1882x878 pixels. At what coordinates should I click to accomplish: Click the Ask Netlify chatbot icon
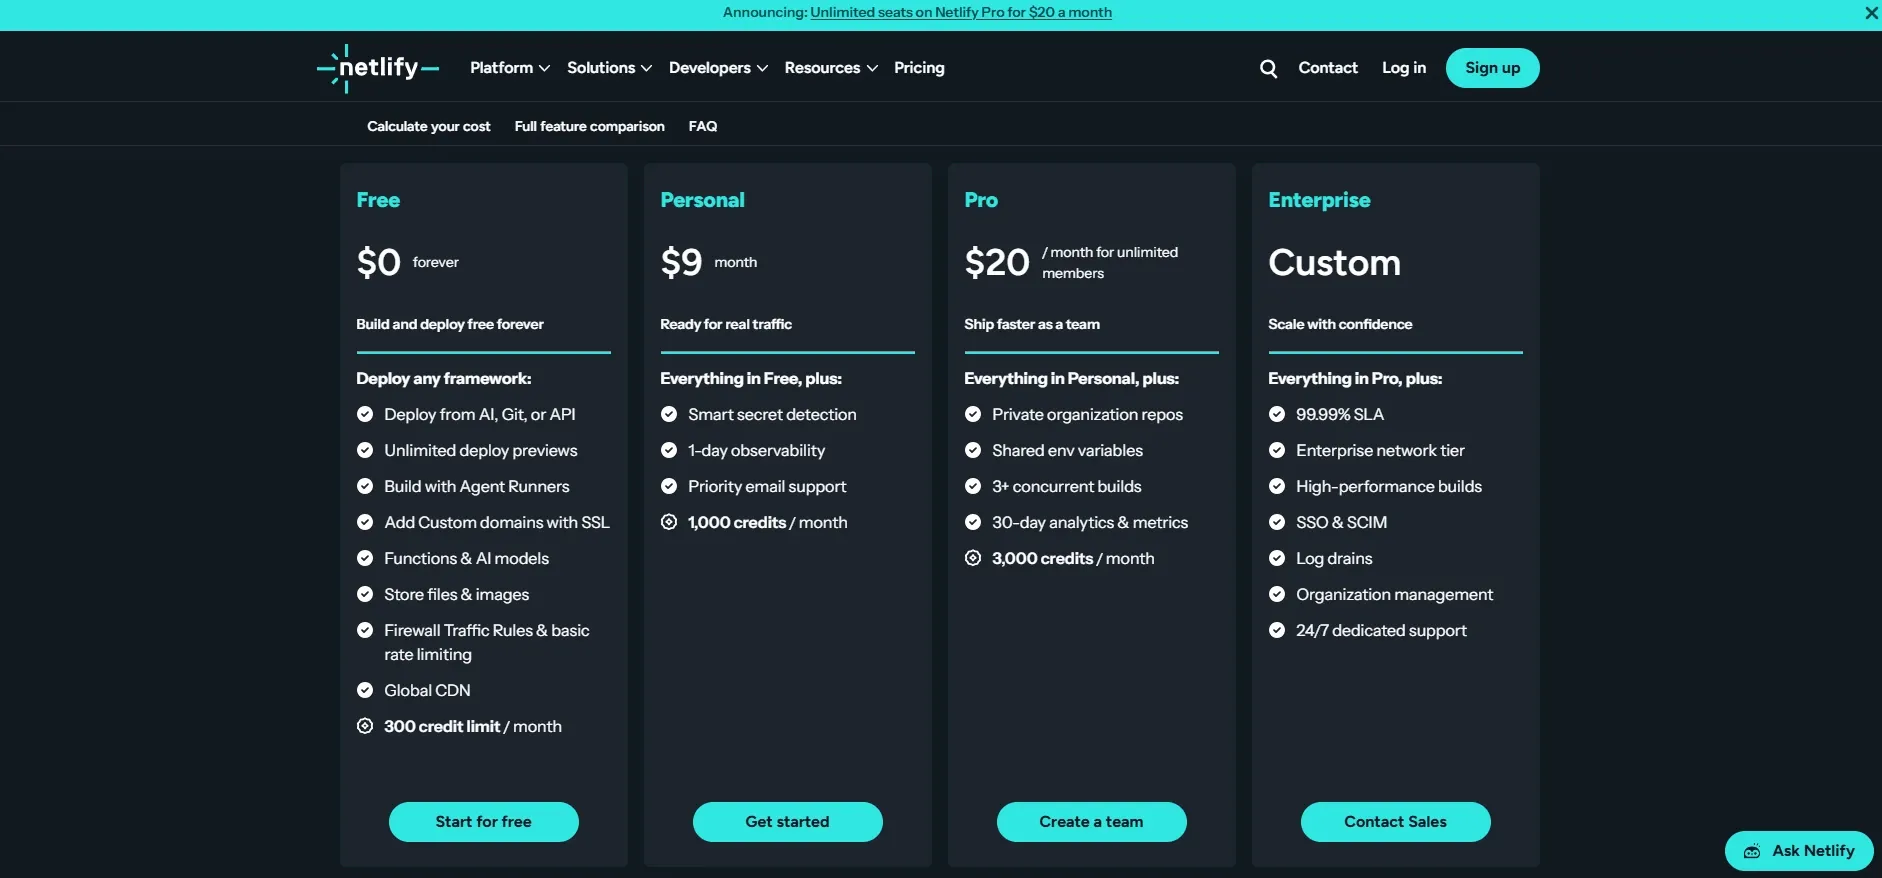1752,851
